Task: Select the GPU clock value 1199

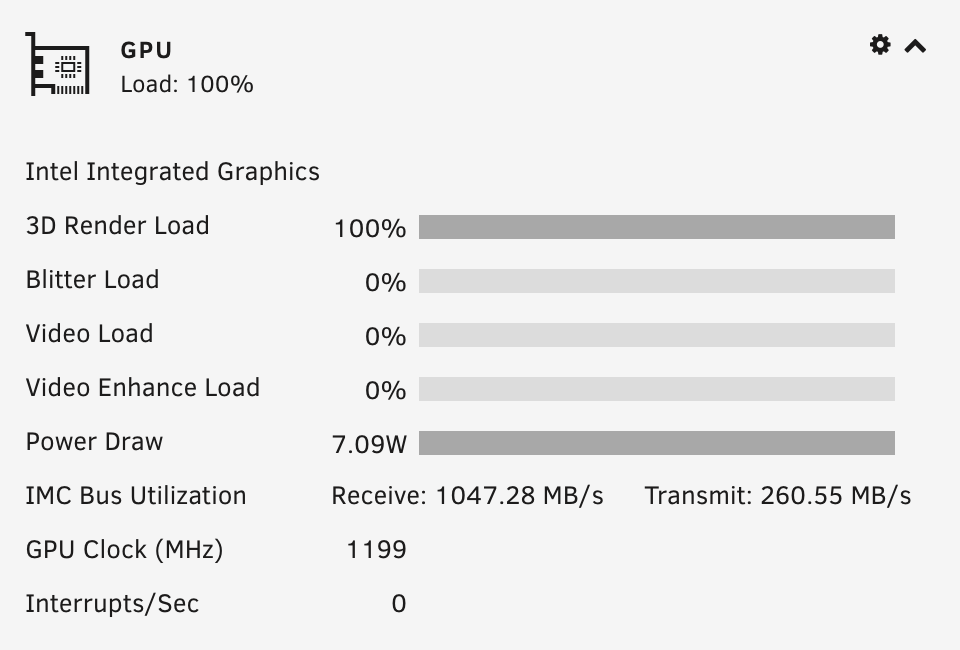Action: coord(377,550)
